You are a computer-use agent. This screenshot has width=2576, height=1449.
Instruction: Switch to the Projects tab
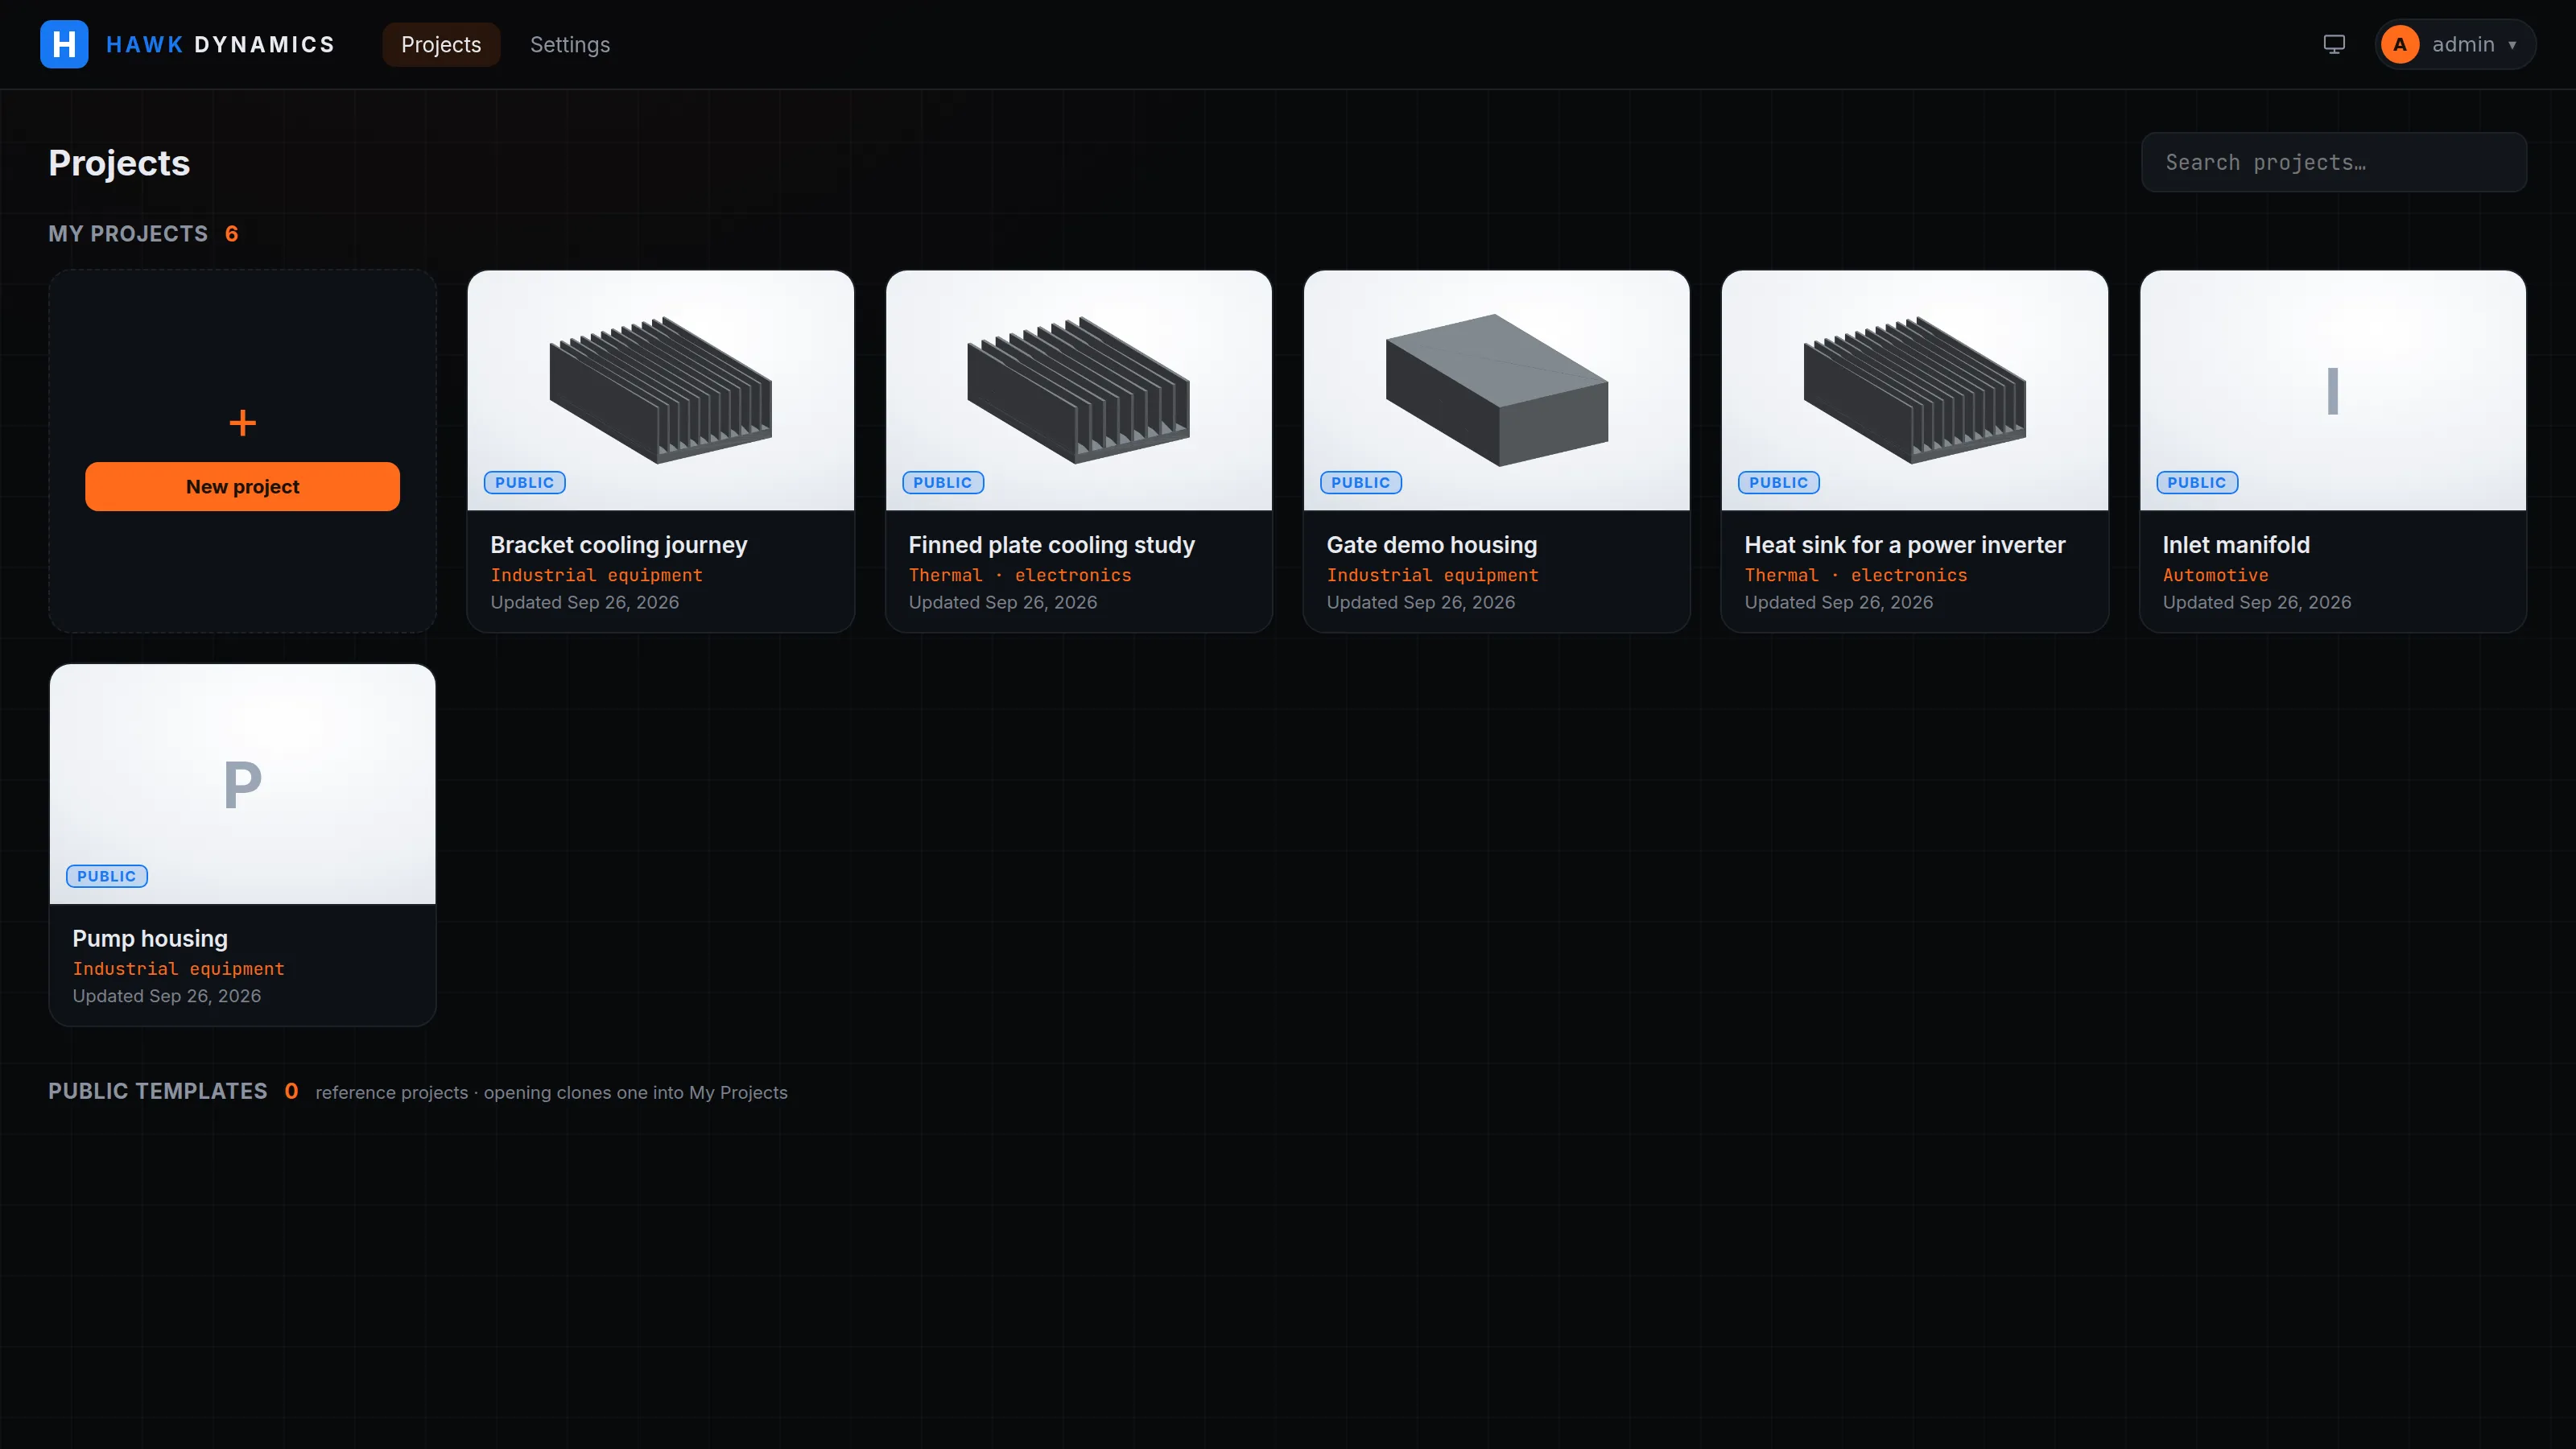click(x=441, y=44)
